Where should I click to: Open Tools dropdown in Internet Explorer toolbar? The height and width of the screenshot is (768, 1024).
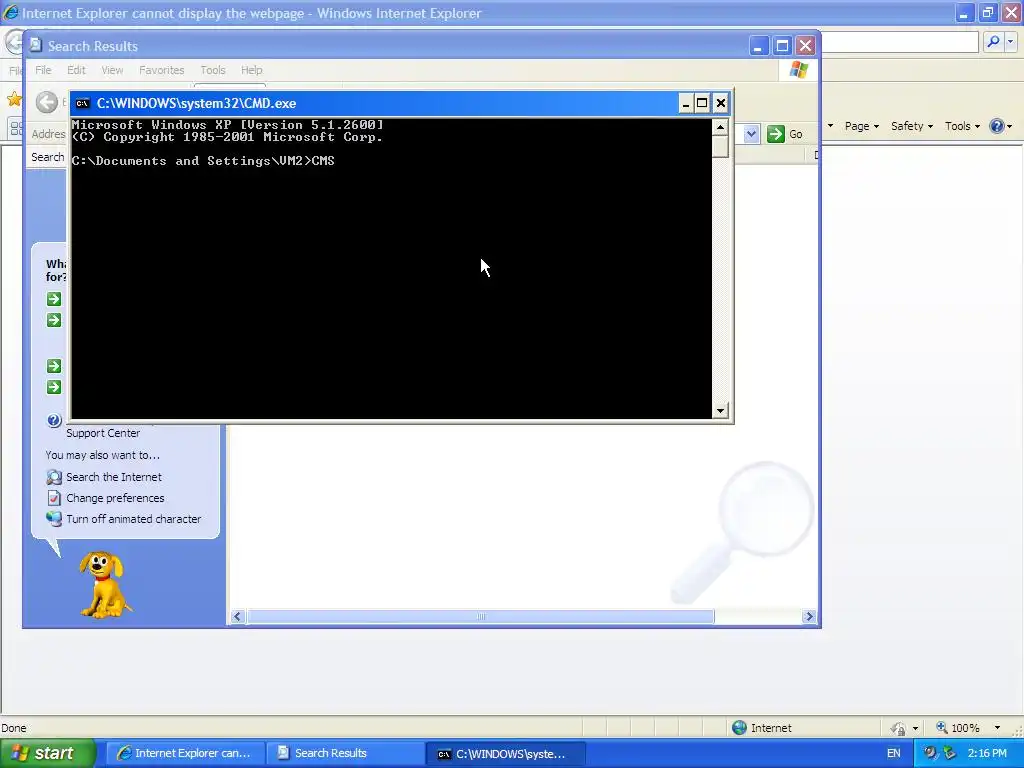962,126
